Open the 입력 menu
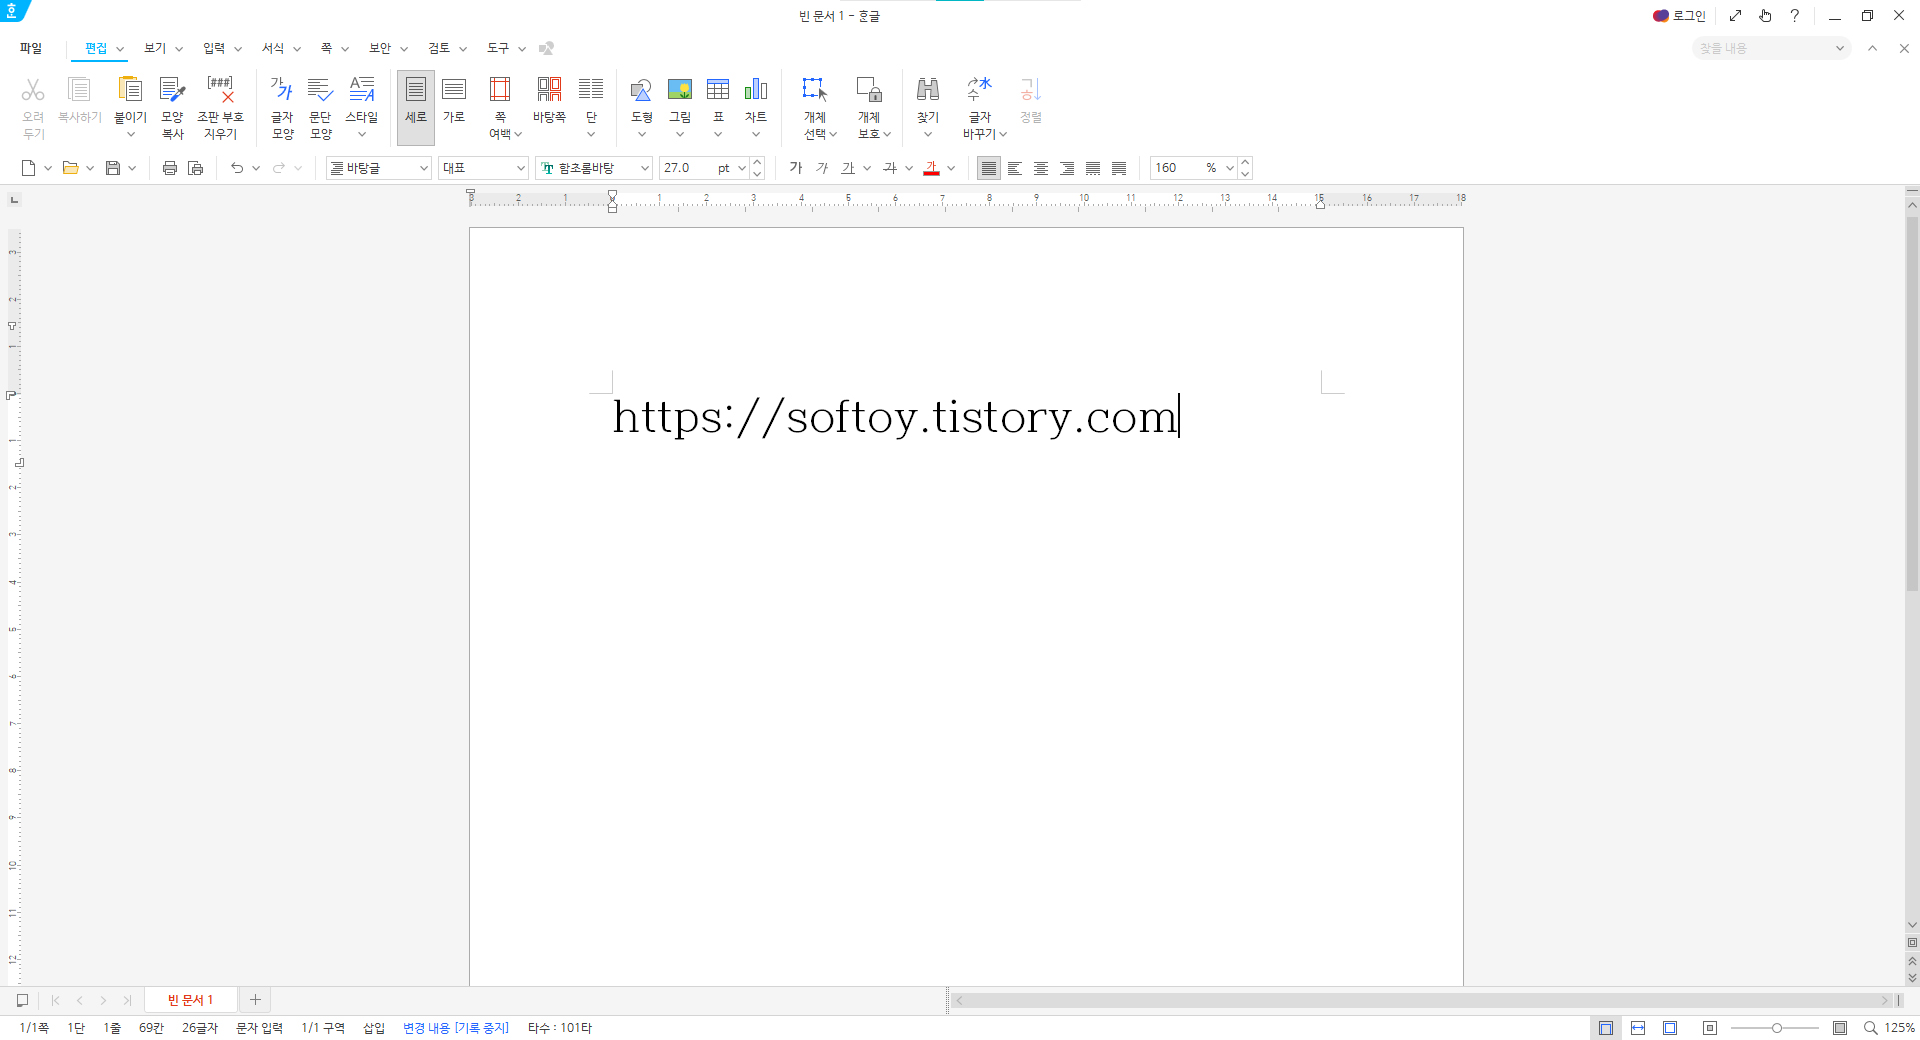 click(214, 48)
